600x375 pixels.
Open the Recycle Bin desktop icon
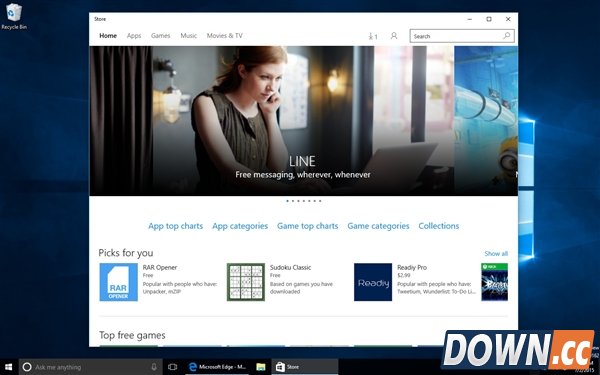coord(14,16)
